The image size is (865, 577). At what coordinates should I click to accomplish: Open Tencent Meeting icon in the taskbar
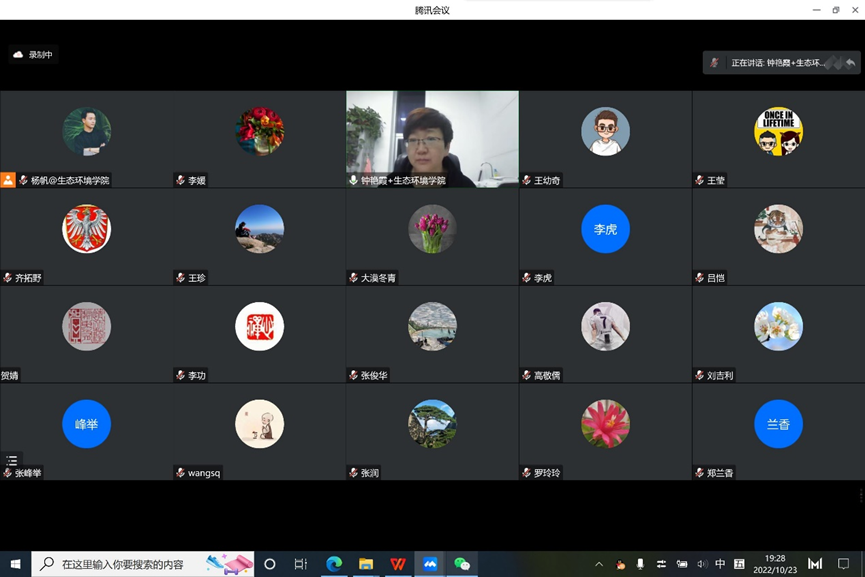click(x=430, y=564)
